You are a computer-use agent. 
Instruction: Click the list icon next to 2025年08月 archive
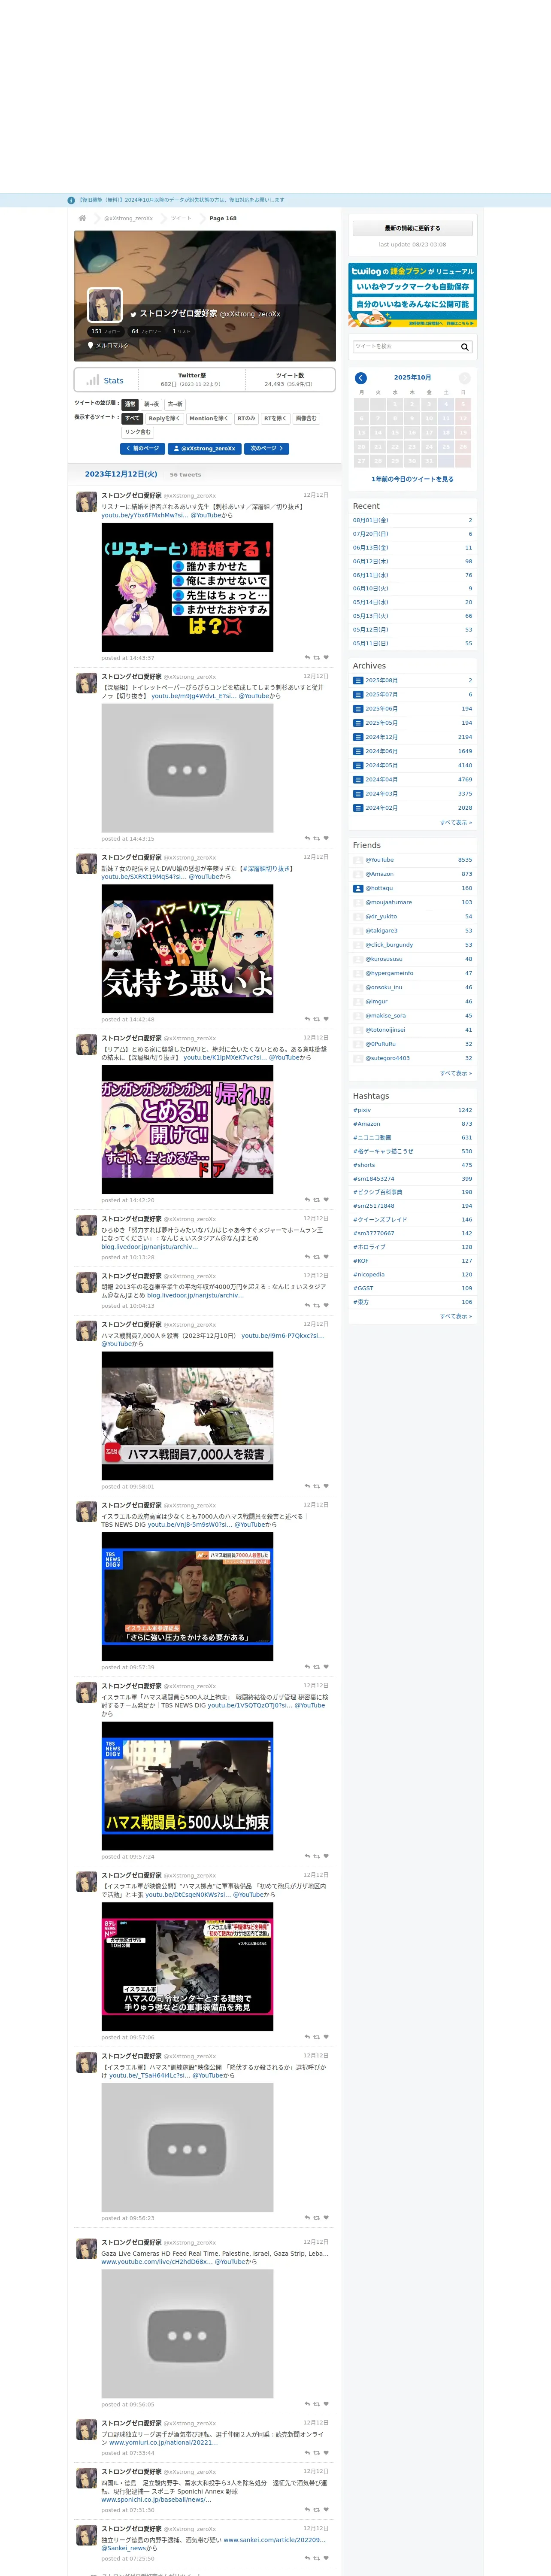click(x=357, y=680)
